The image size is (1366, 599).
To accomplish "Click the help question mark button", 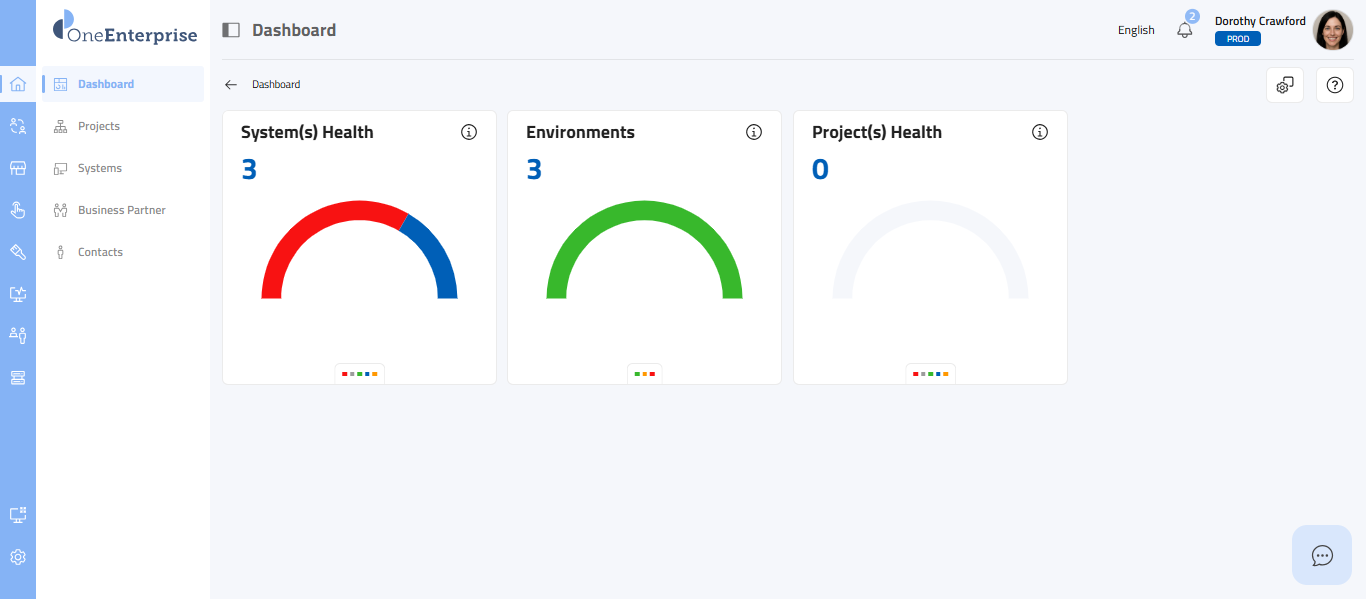I will tap(1334, 85).
